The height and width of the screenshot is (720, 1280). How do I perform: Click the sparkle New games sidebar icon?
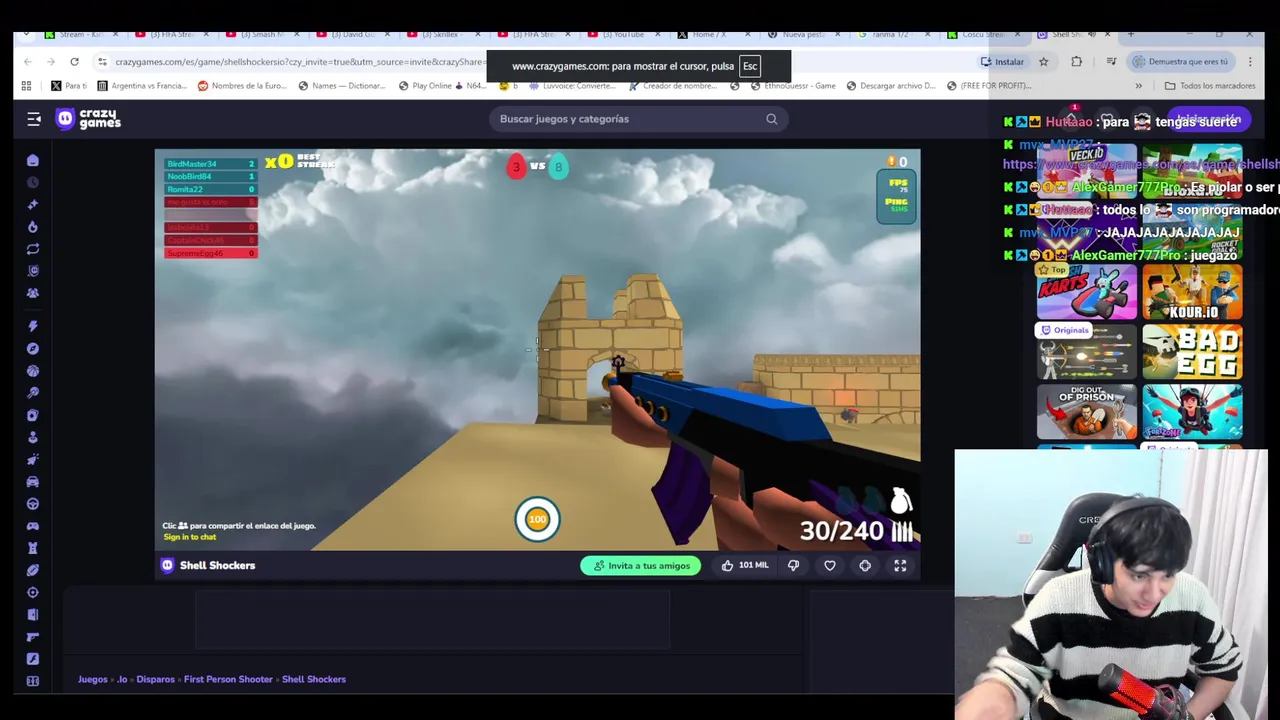point(33,205)
